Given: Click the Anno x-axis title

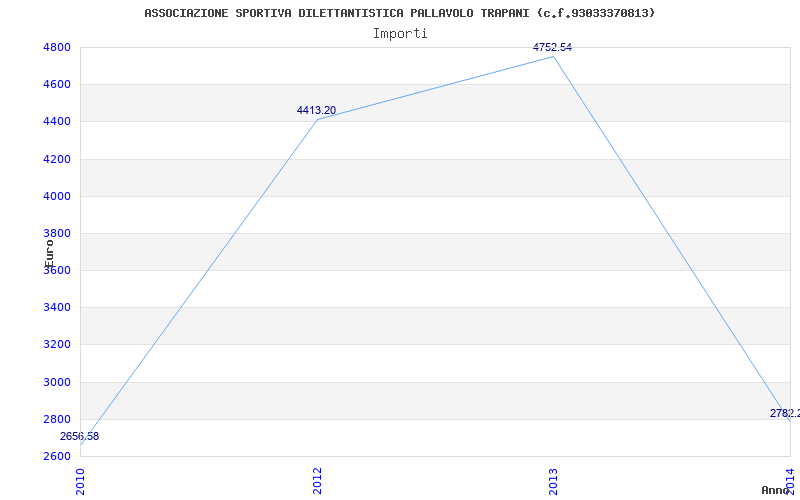Looking at the screenshot, I should [x=774, y=490].
